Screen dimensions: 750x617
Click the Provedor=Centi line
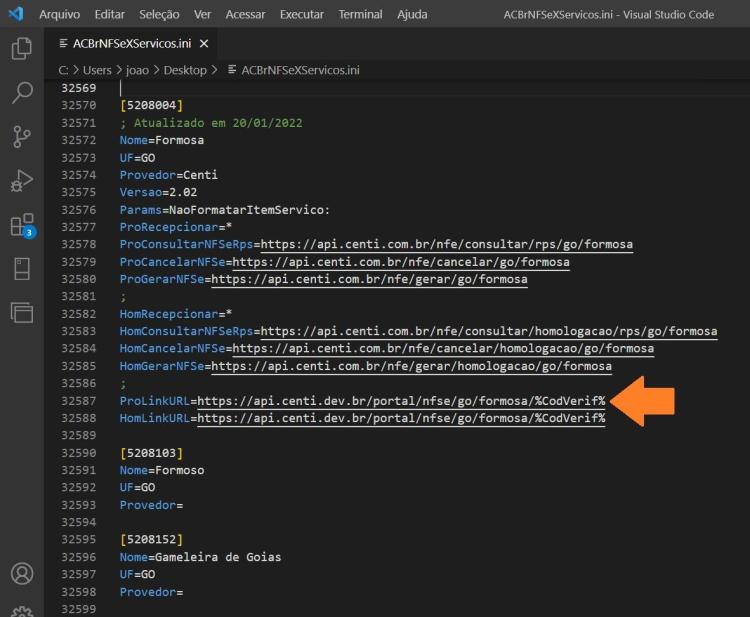[x=169, y=175]
